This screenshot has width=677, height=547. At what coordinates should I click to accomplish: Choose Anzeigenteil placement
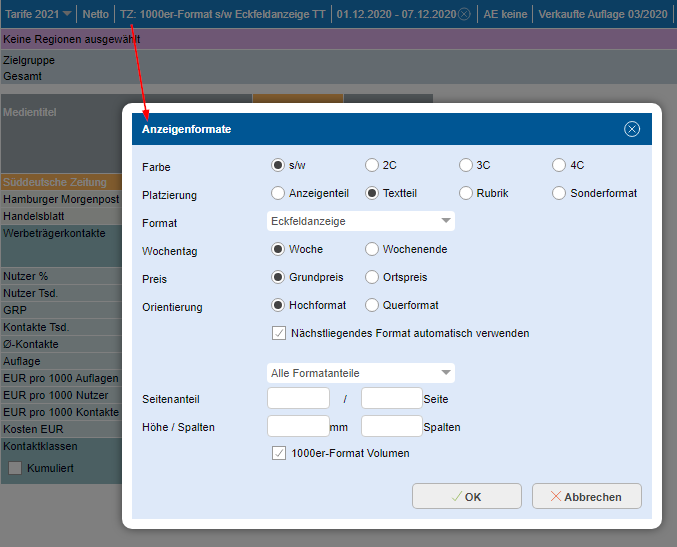coord(278,193)
